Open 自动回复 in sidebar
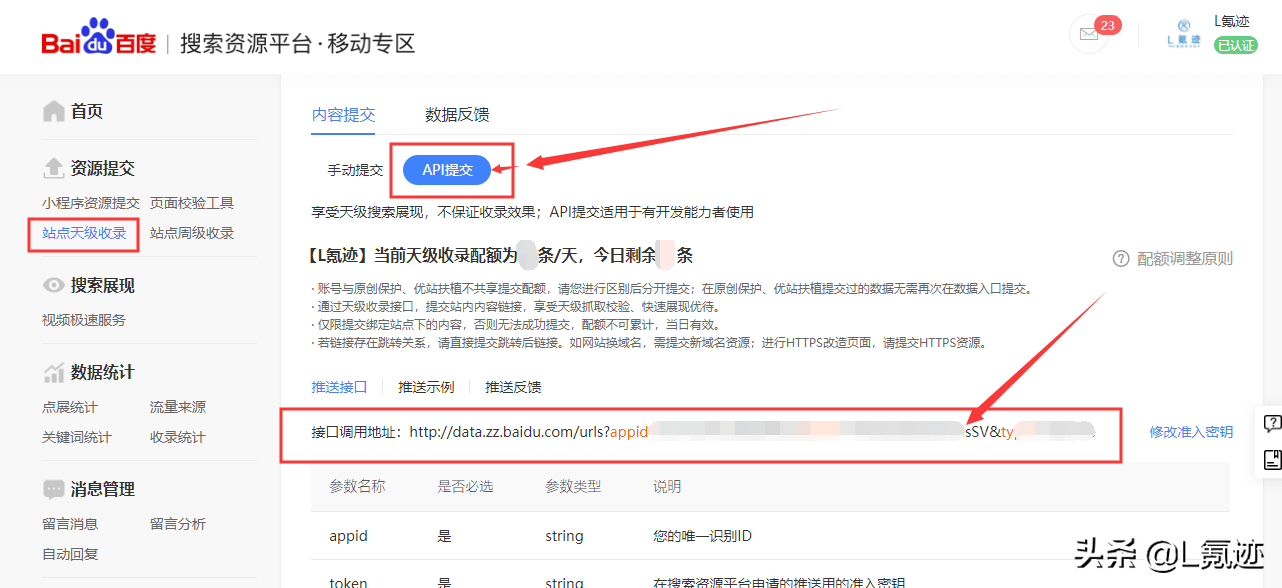Viewport: 1282px width, 588px height. [70, 554]
